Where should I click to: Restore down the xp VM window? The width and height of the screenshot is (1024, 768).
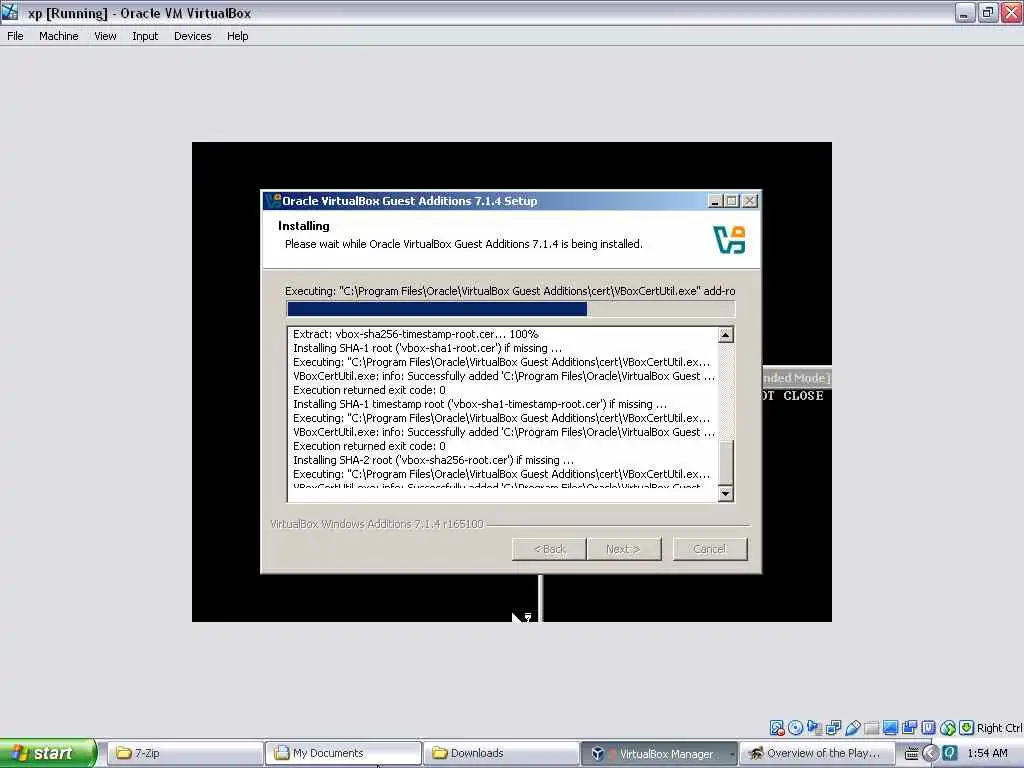988,12
